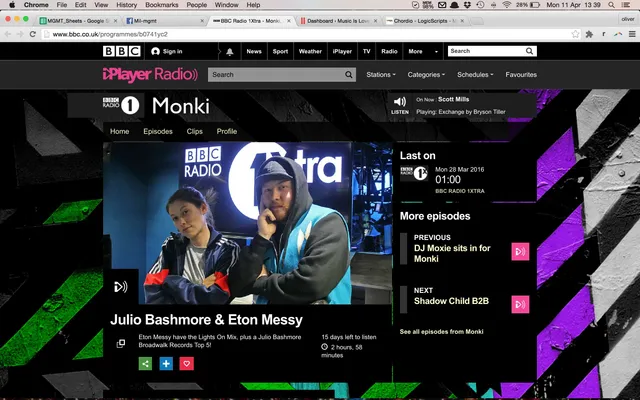The height and width of the screenshot is (400, 640).
Task: Click See all episodes from Monki
Action: pyautogui.click(x=442, y=332)
